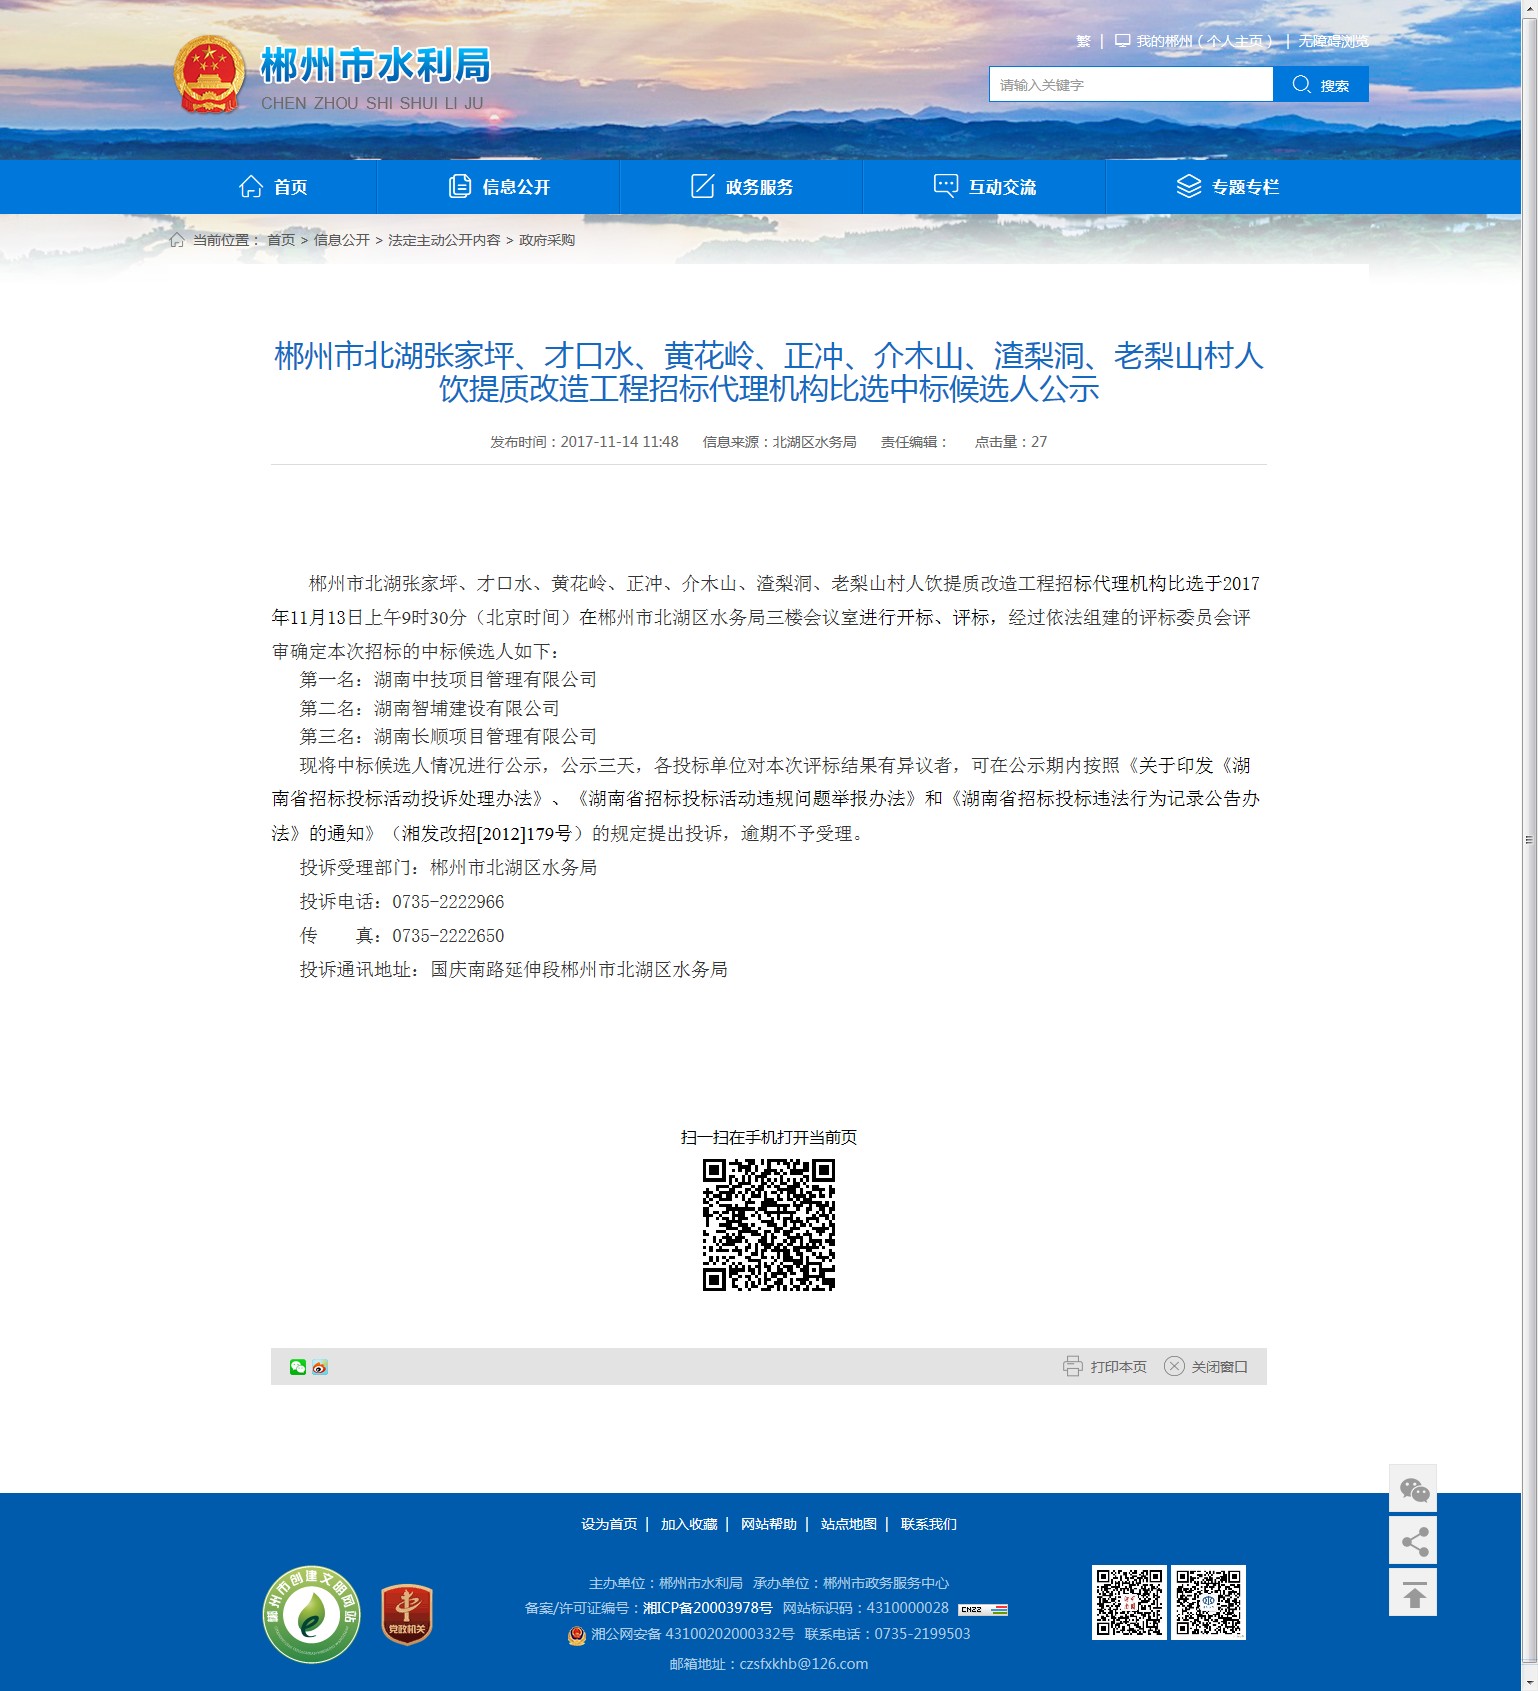Switch to traditional Chinese via 繁 link
The image size is (1538, 1691).
point(1083,41)
